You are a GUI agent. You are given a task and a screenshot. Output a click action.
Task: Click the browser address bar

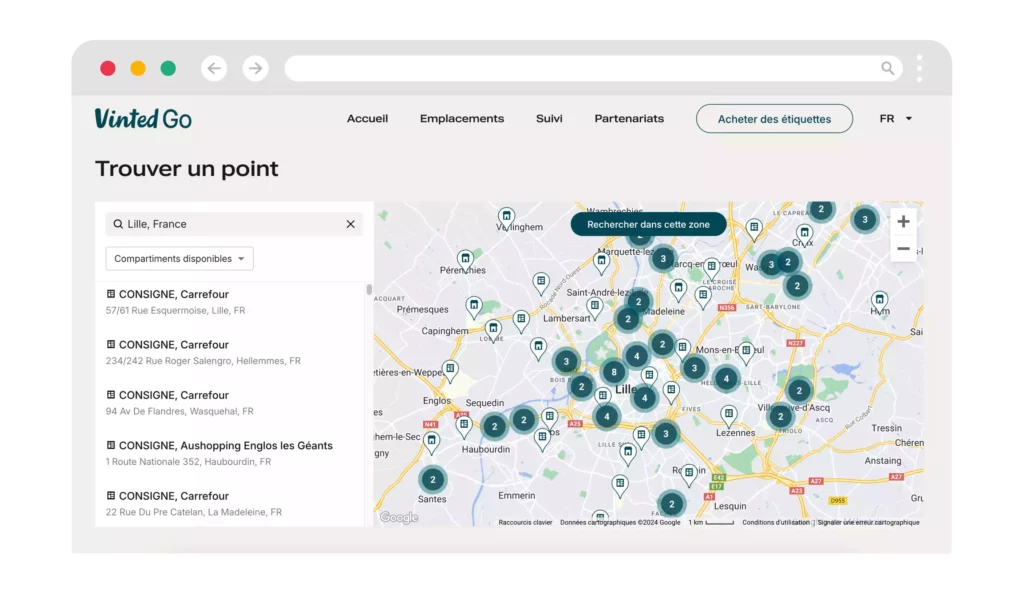594,68
